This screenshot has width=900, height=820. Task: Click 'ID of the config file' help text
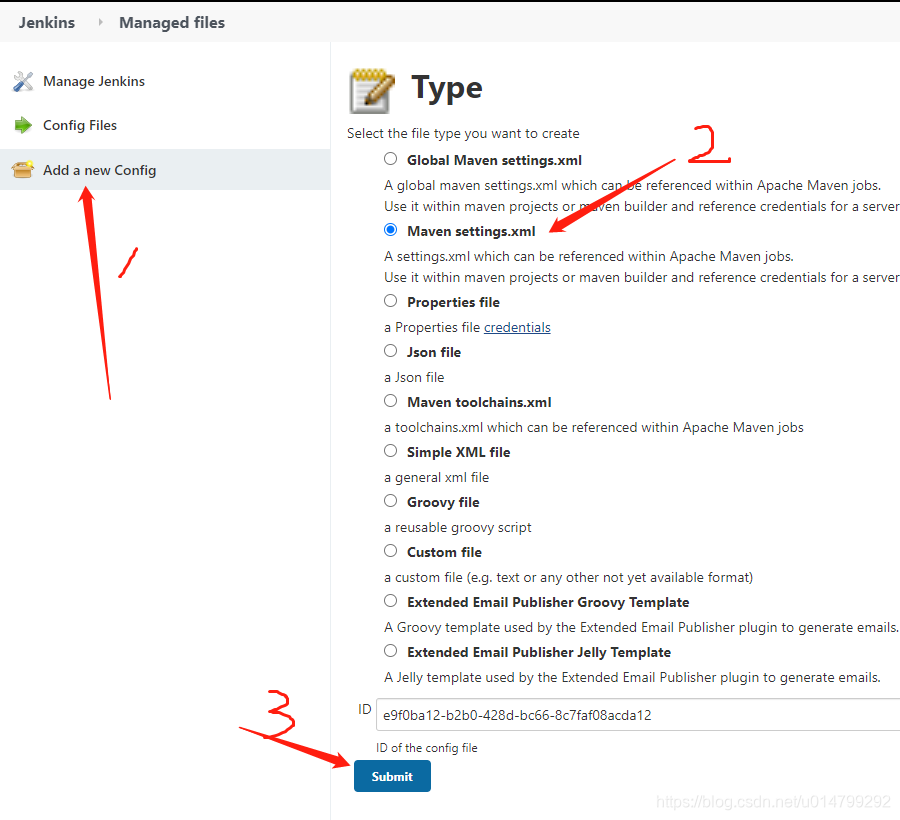coord(426,748)
